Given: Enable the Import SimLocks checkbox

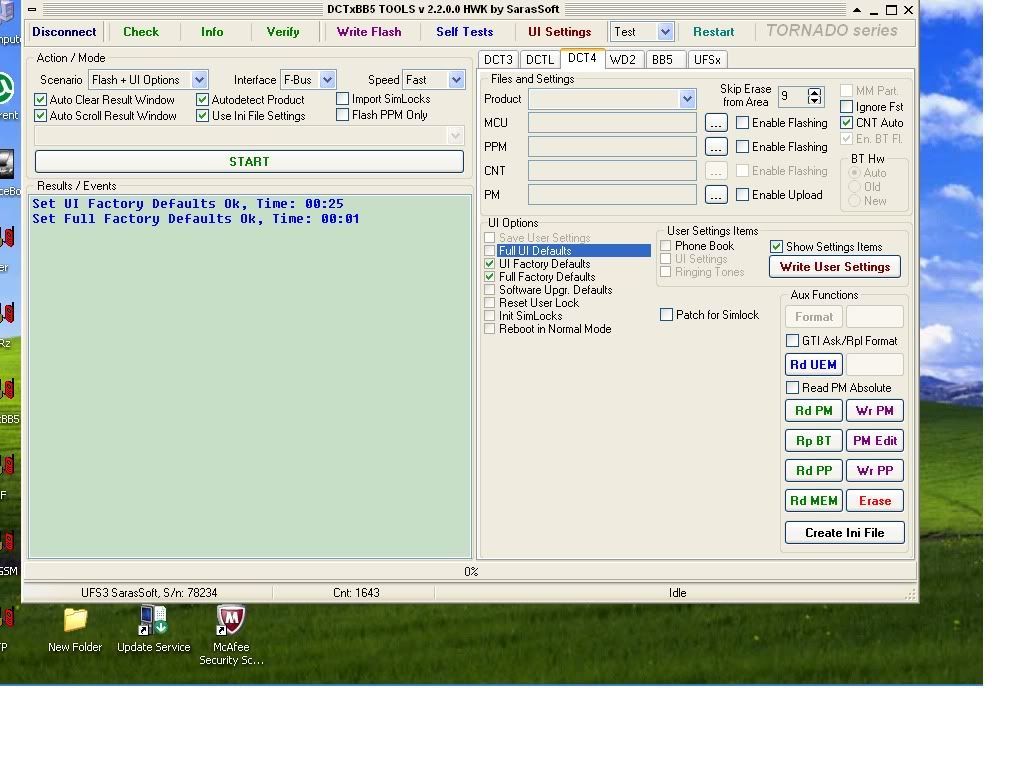Looking at the screenshot, I should (x=343, y=99).
